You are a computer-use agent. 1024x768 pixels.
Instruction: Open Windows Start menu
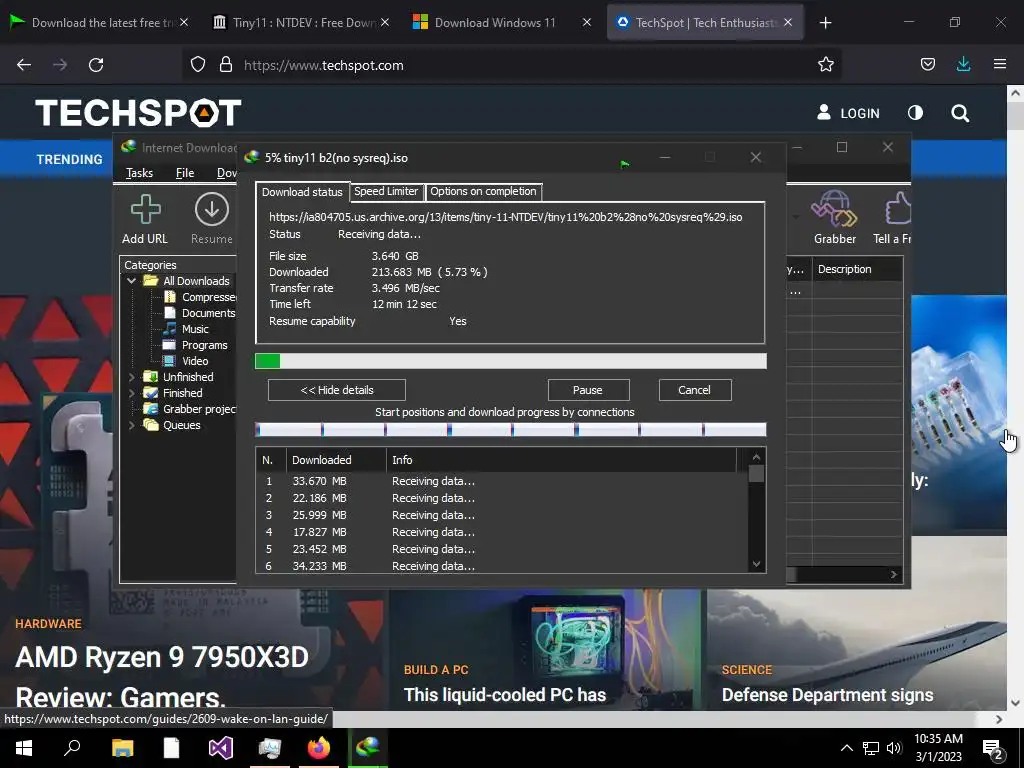pyautogui.click(x=24, y=748)
